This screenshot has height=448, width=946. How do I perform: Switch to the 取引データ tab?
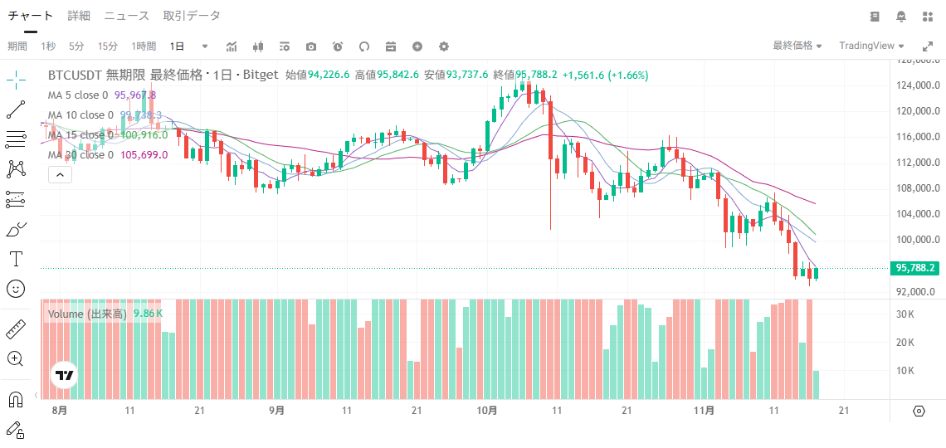(191, 16)
